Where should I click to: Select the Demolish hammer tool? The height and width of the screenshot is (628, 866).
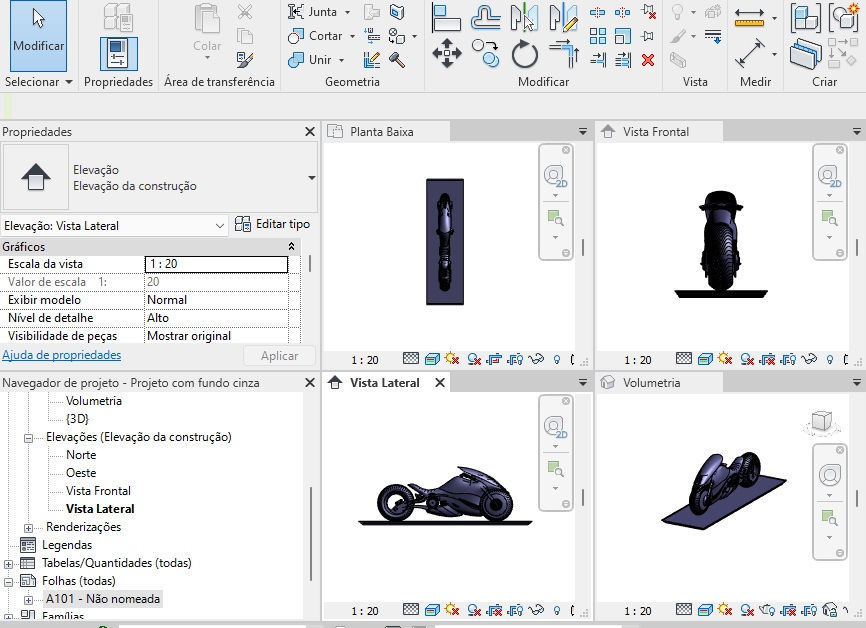tap(397, 60)
